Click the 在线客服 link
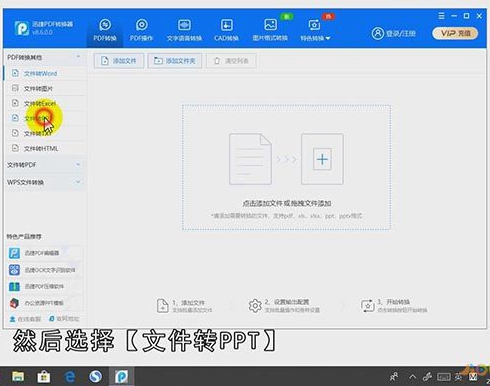Screen dimensions: 490x386 [25, 319]
